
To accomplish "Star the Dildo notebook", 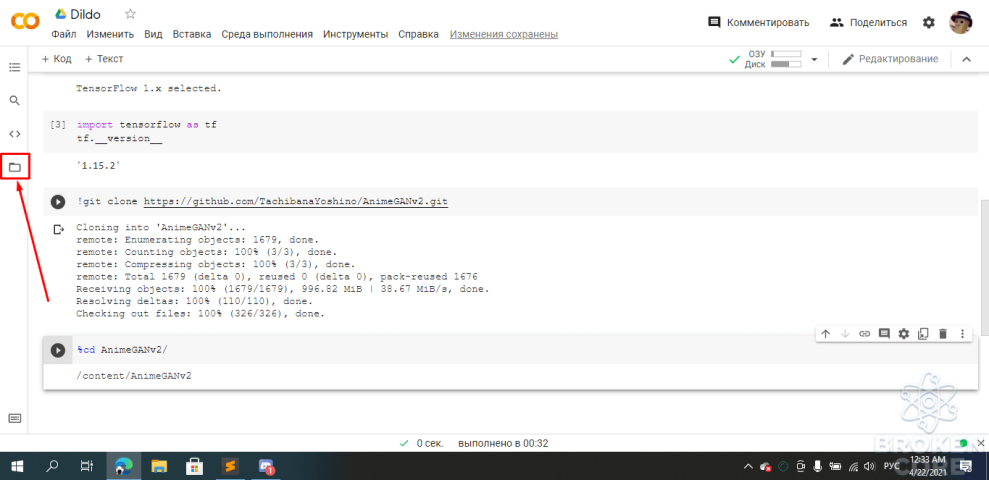I will [130, 13].
